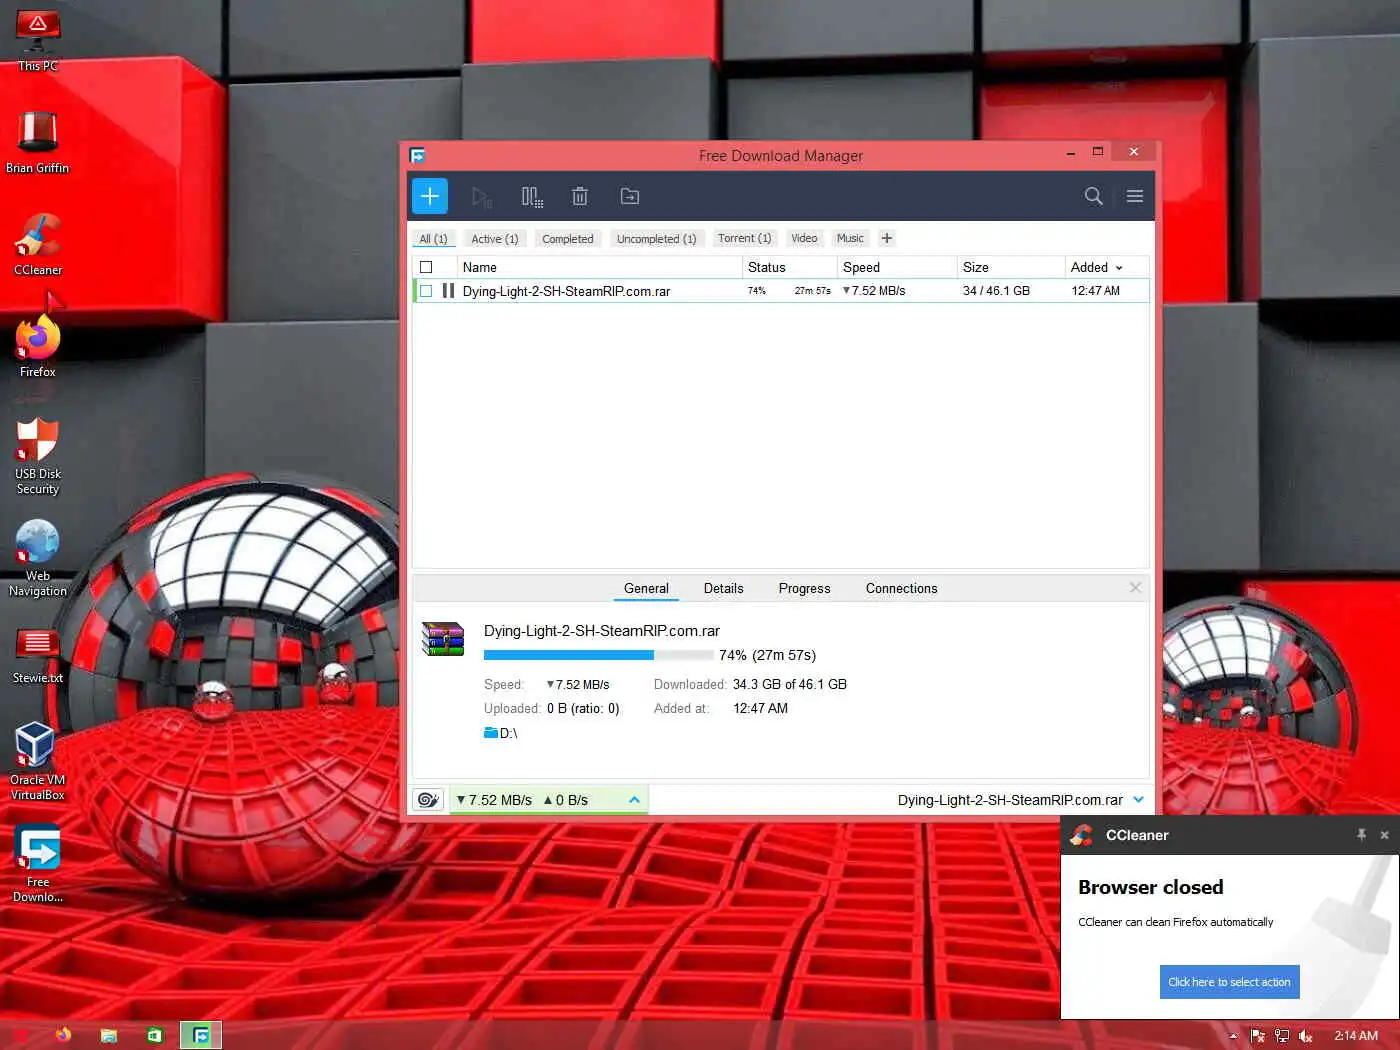This screenshot has width=1400, height=1050.
Task: Open Free Download Manager desktop shortcut
Action: [x=38, y=863]
